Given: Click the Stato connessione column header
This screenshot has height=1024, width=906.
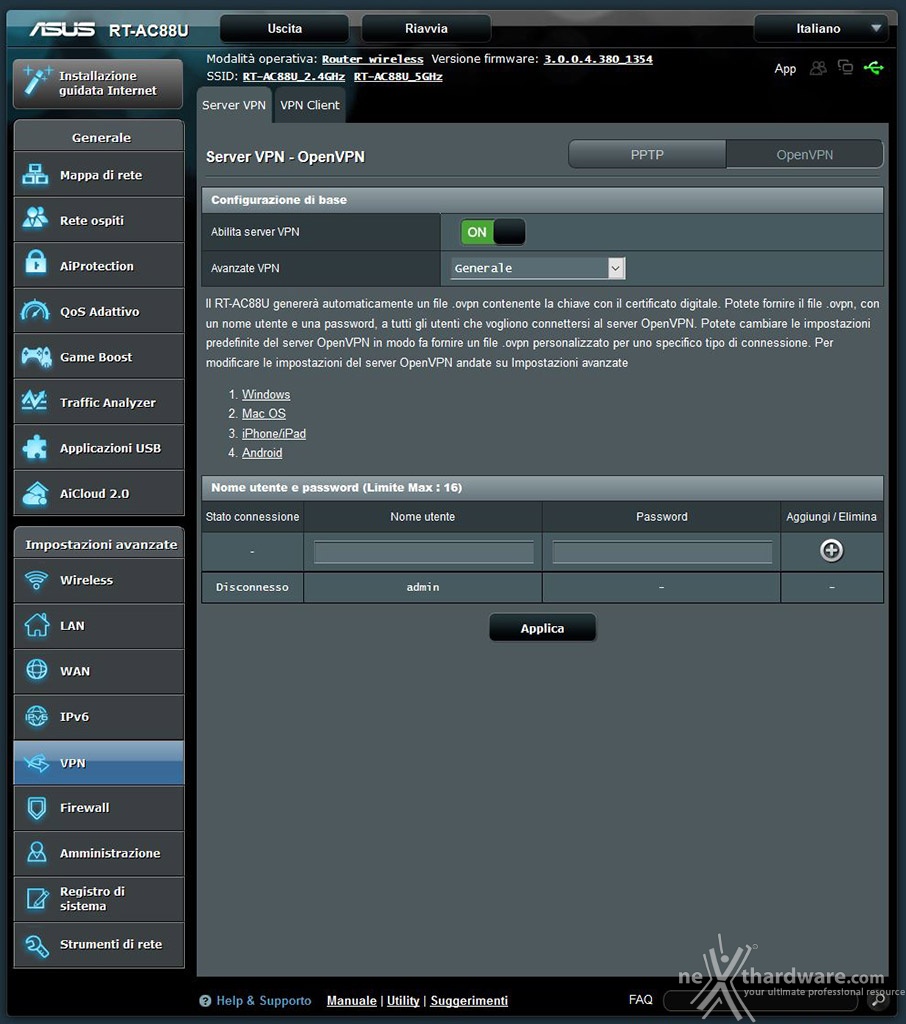Looking at the screenshot, I should [252, 517].
